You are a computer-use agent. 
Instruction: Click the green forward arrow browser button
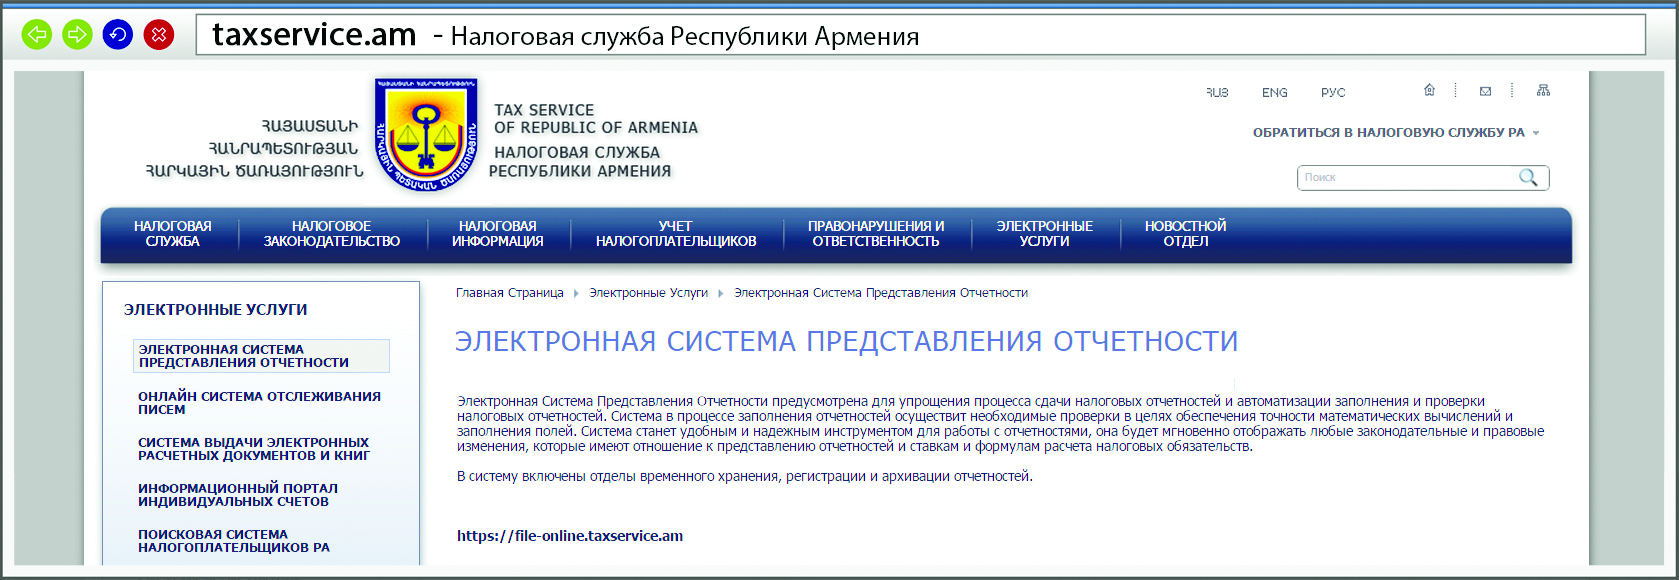pyautogui.click(x=77, y=35)
